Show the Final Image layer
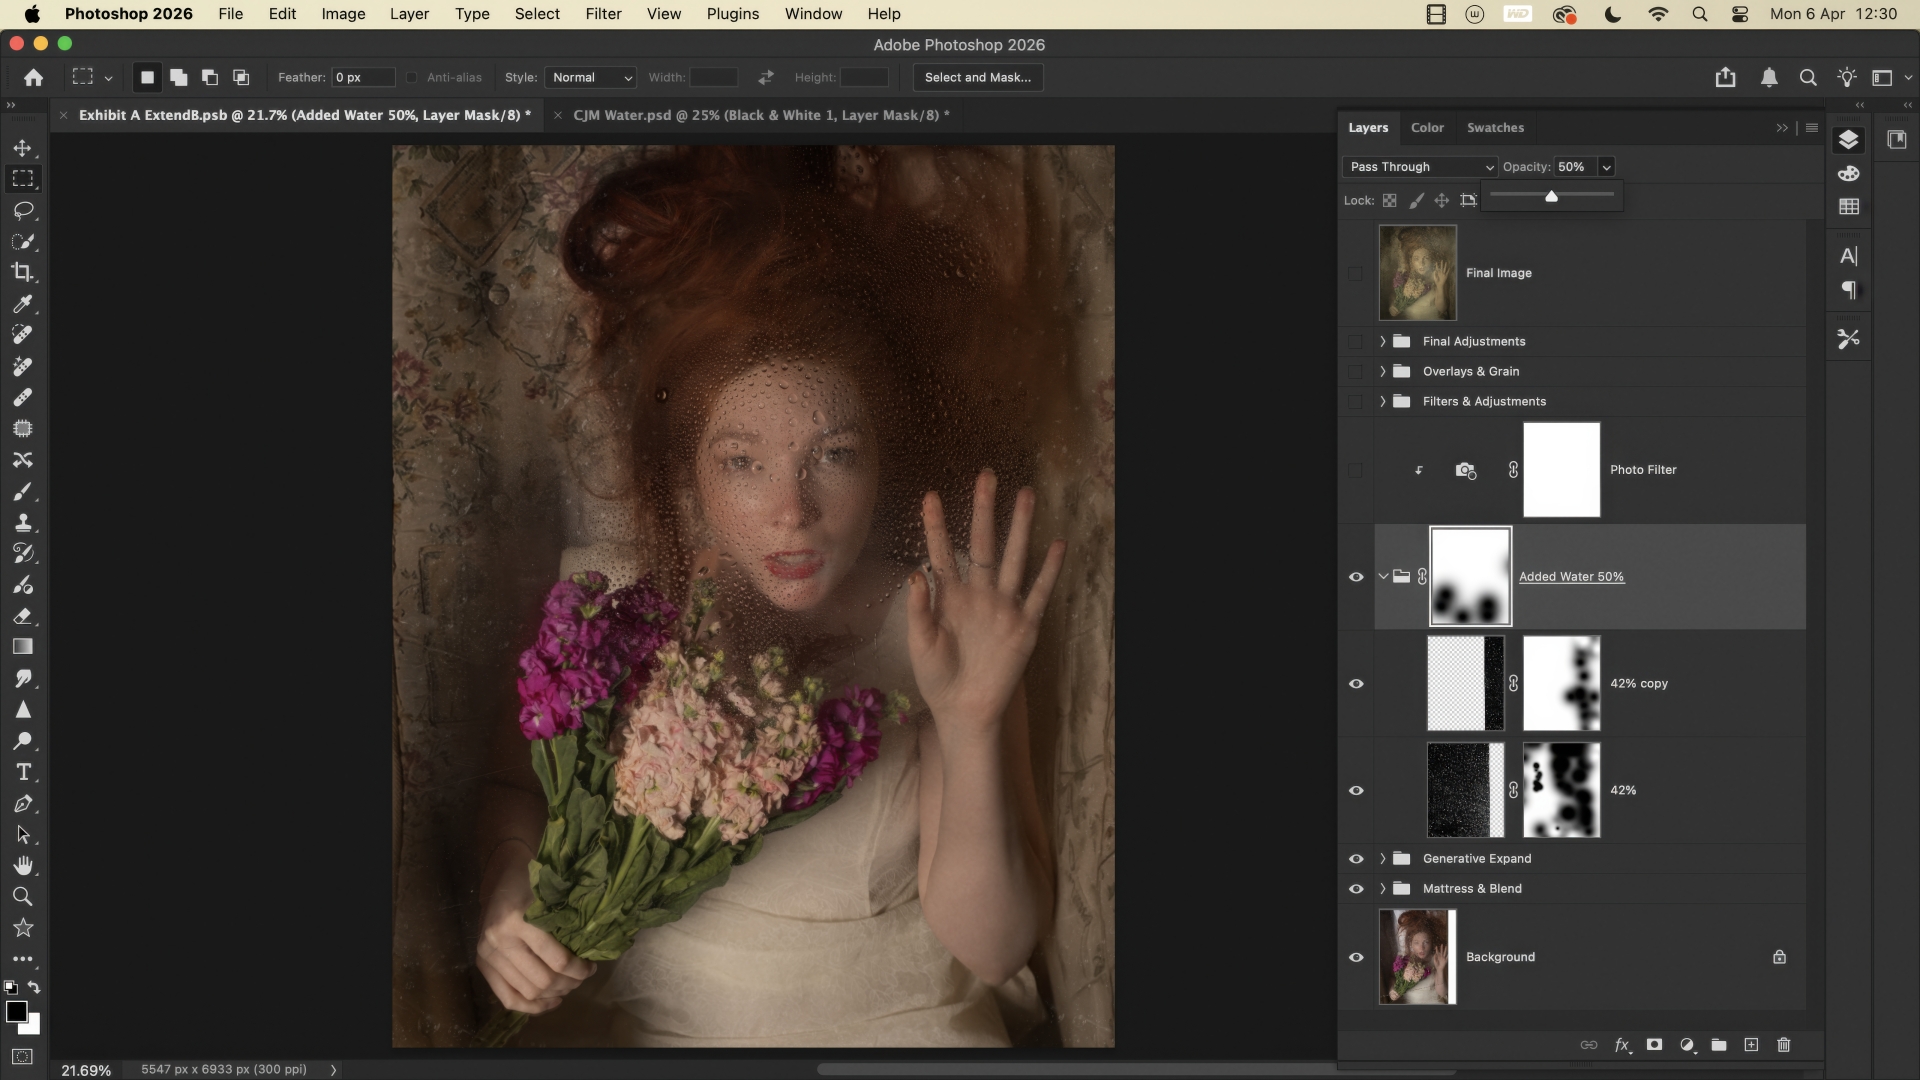The image size is (1920, 1080). [x=1356, y=273]
